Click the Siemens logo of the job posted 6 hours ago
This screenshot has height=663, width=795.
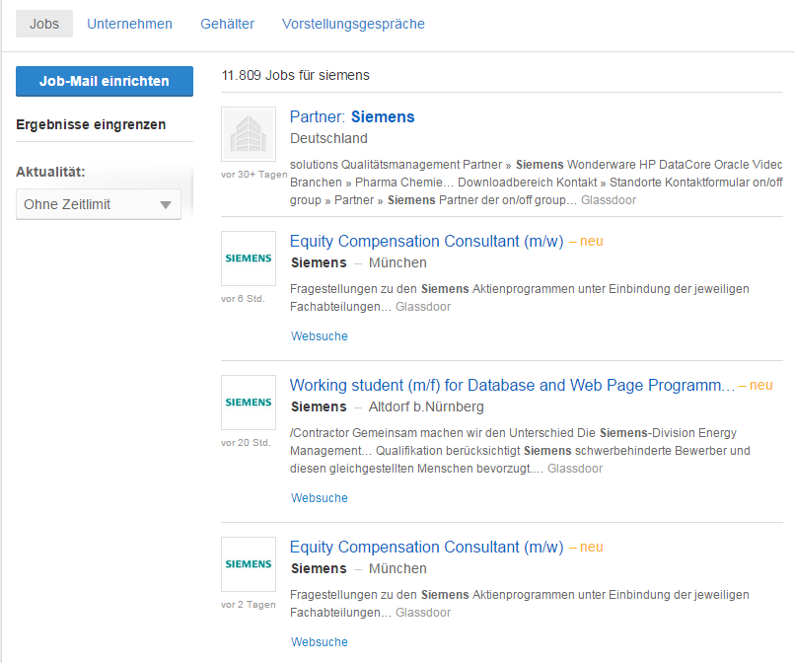pyautogui.click(x=248, y=258)
